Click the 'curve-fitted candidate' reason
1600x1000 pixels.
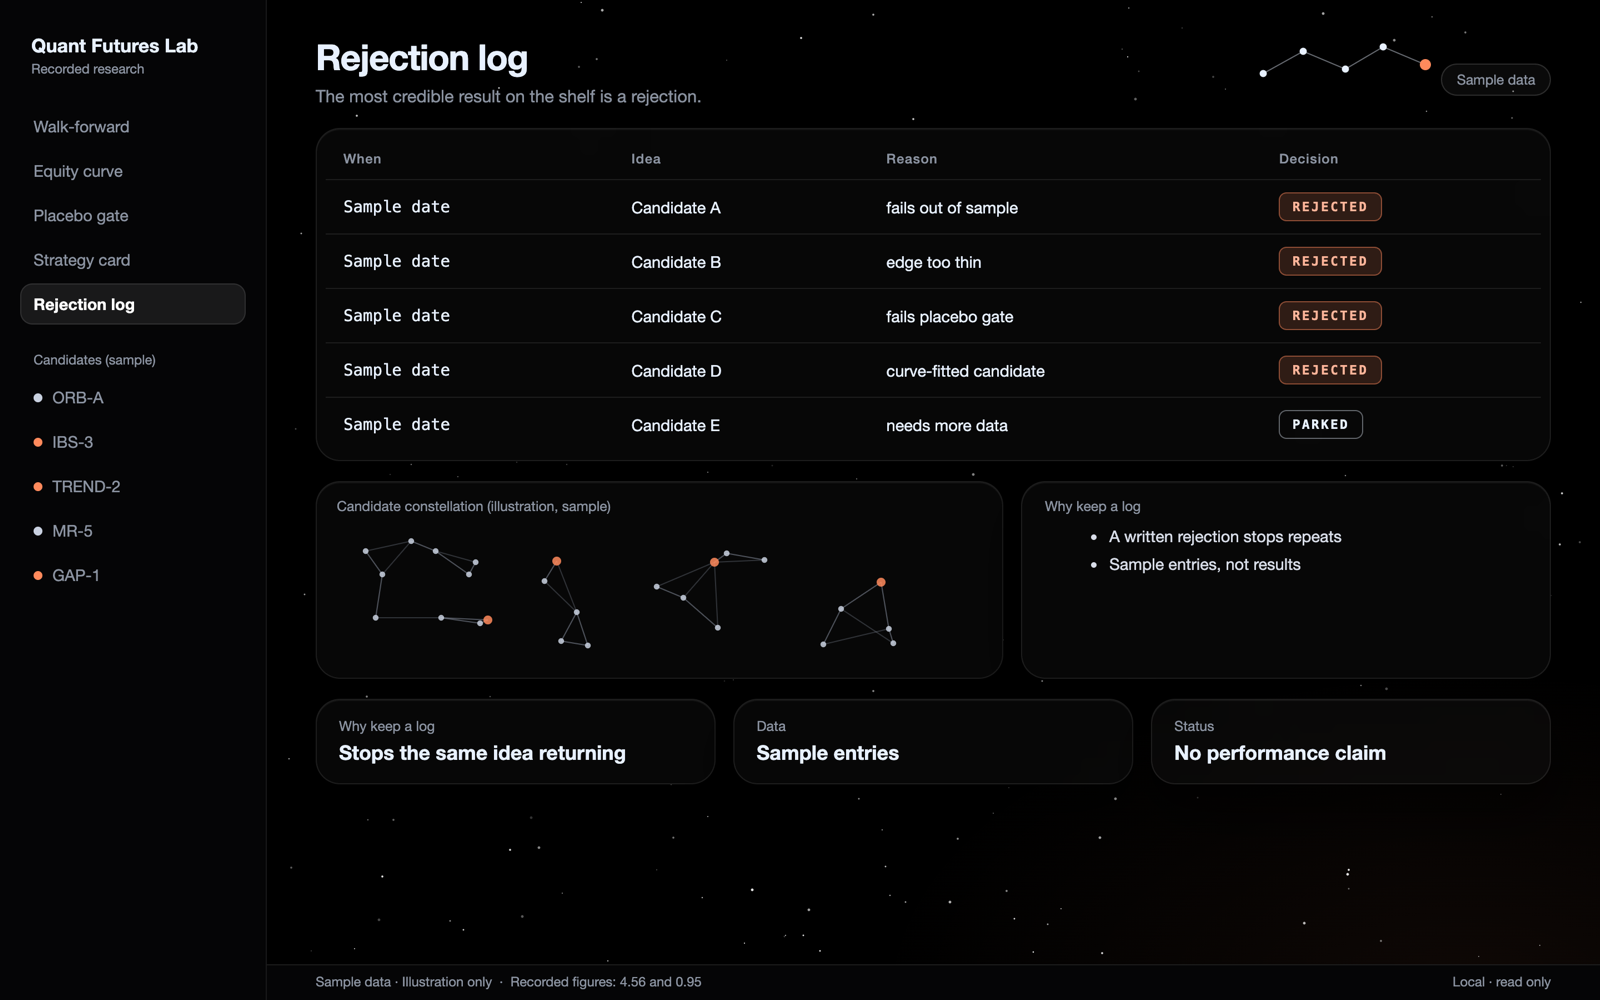point(965,371)
